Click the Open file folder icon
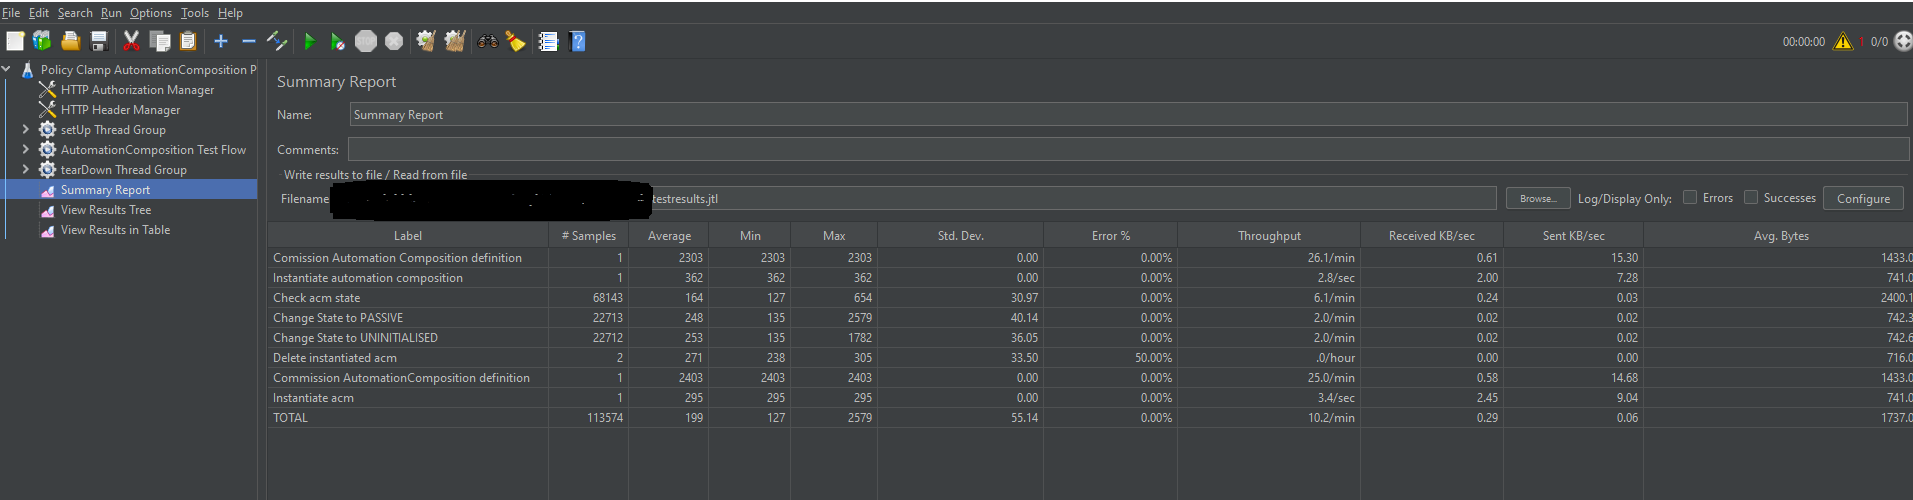This screenshot has height=500, width=1913. [x=70, y=41]
